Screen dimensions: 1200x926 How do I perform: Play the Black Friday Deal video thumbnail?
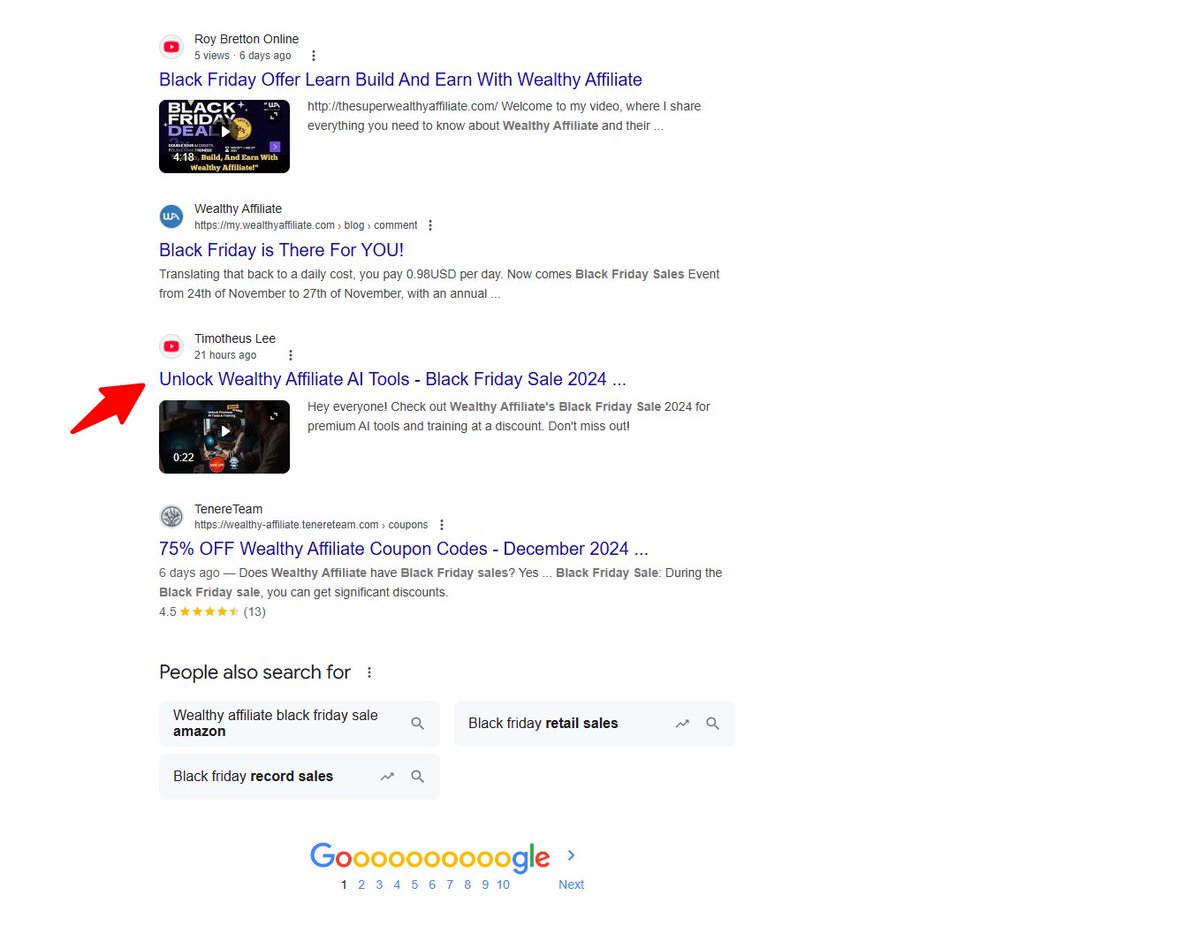point(224,136)
